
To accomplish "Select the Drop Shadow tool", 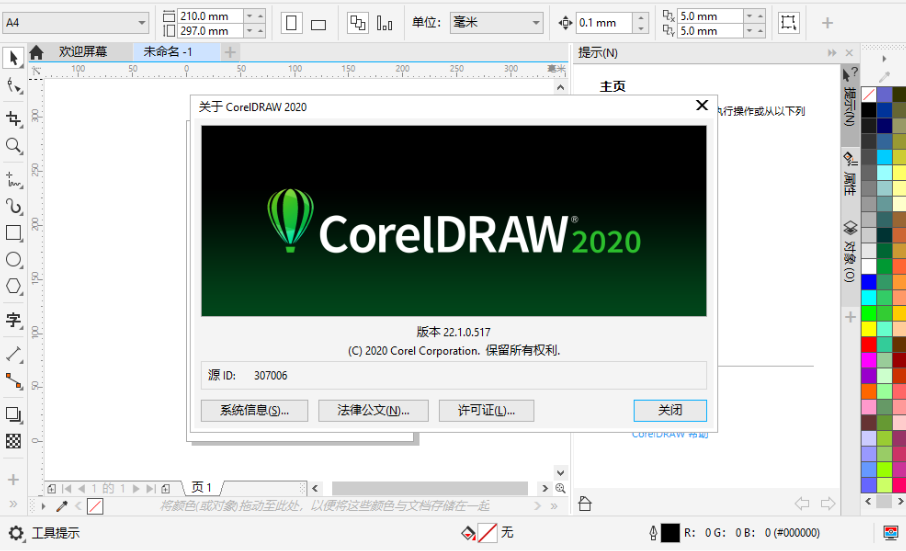I will (x=13, y=414).
